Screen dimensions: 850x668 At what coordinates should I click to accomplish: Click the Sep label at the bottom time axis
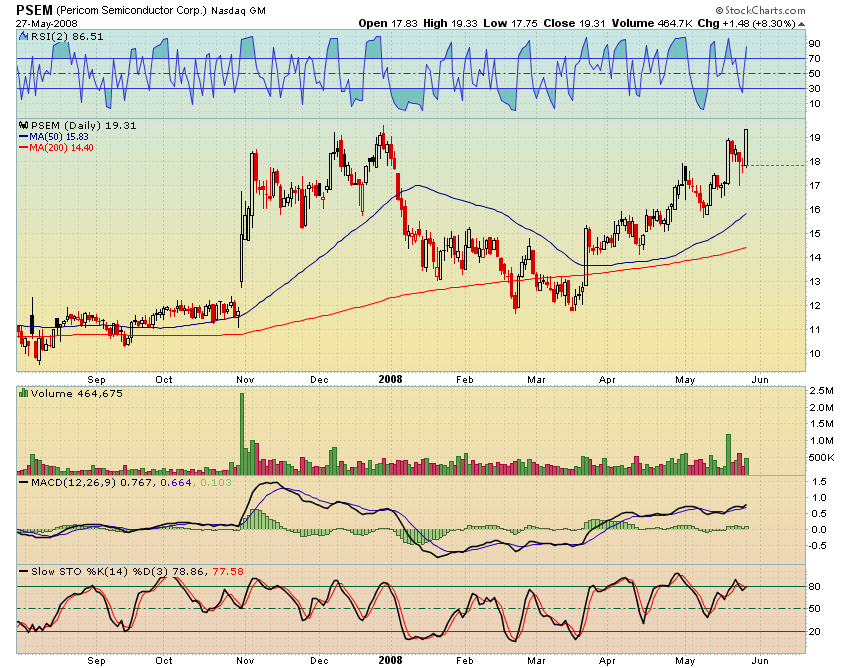(96, 660)
